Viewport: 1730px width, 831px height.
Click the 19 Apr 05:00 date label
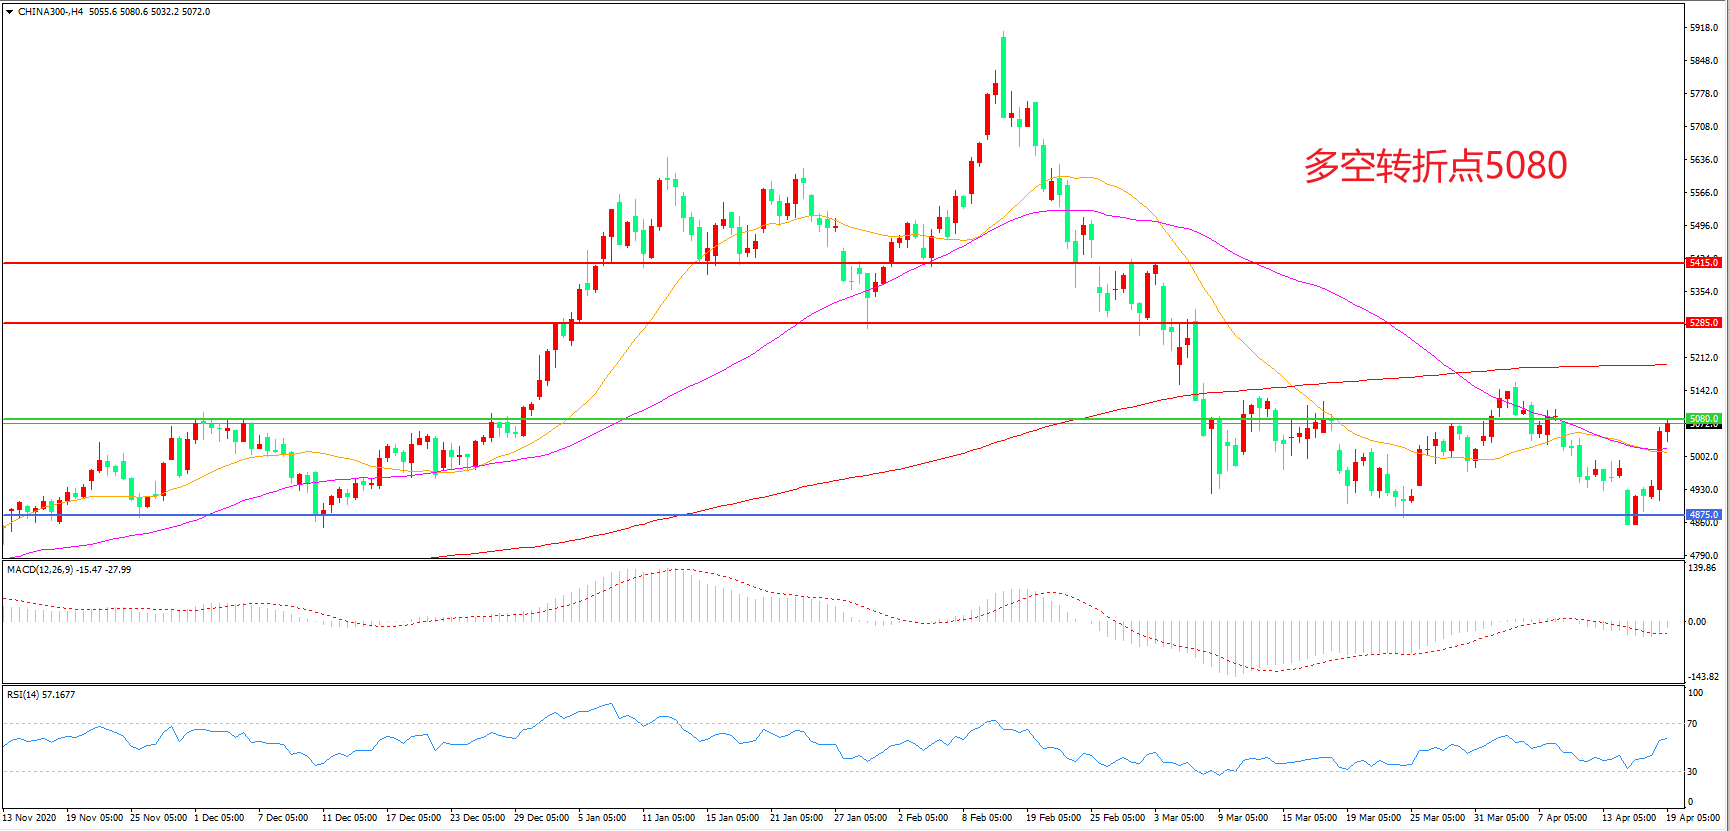(x=1692, y=818)
